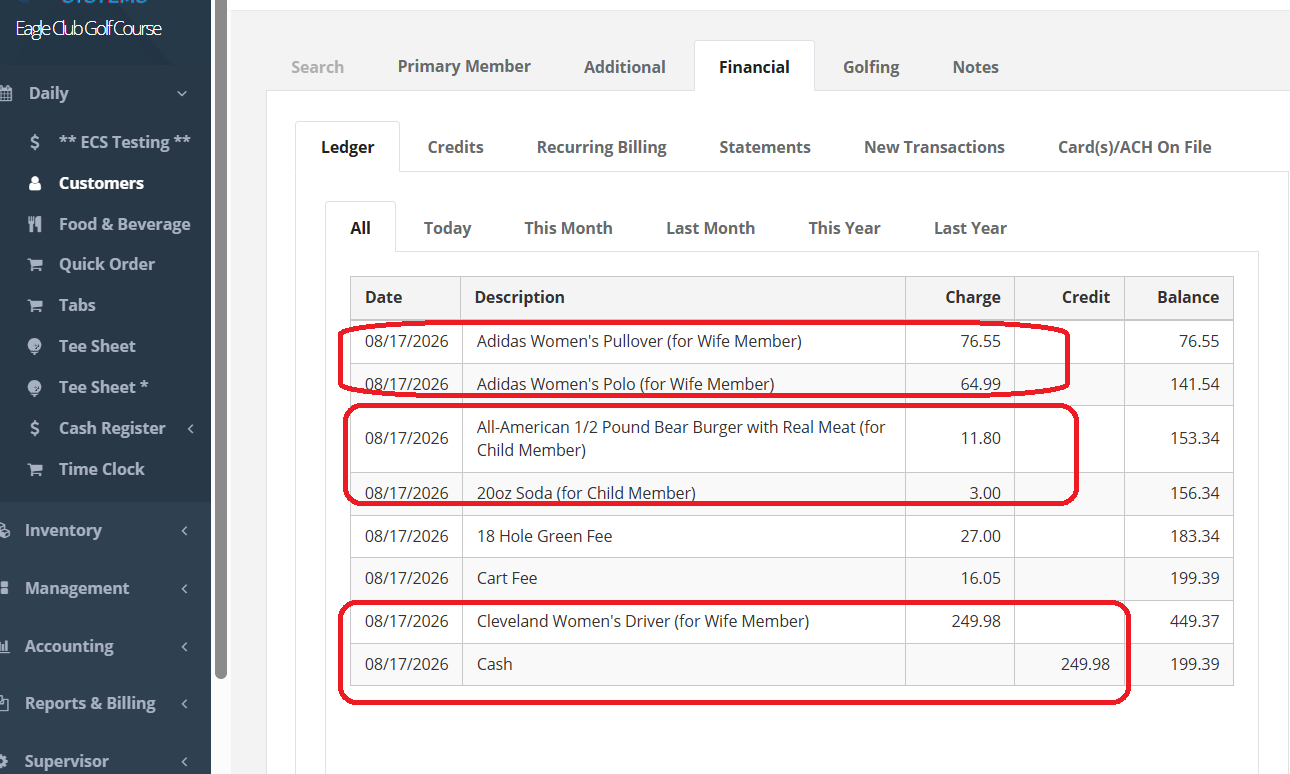Image resolution: width=1290 pixels, height=774 pixels.
Task: Filter ledger to Today
Action: 447,228
